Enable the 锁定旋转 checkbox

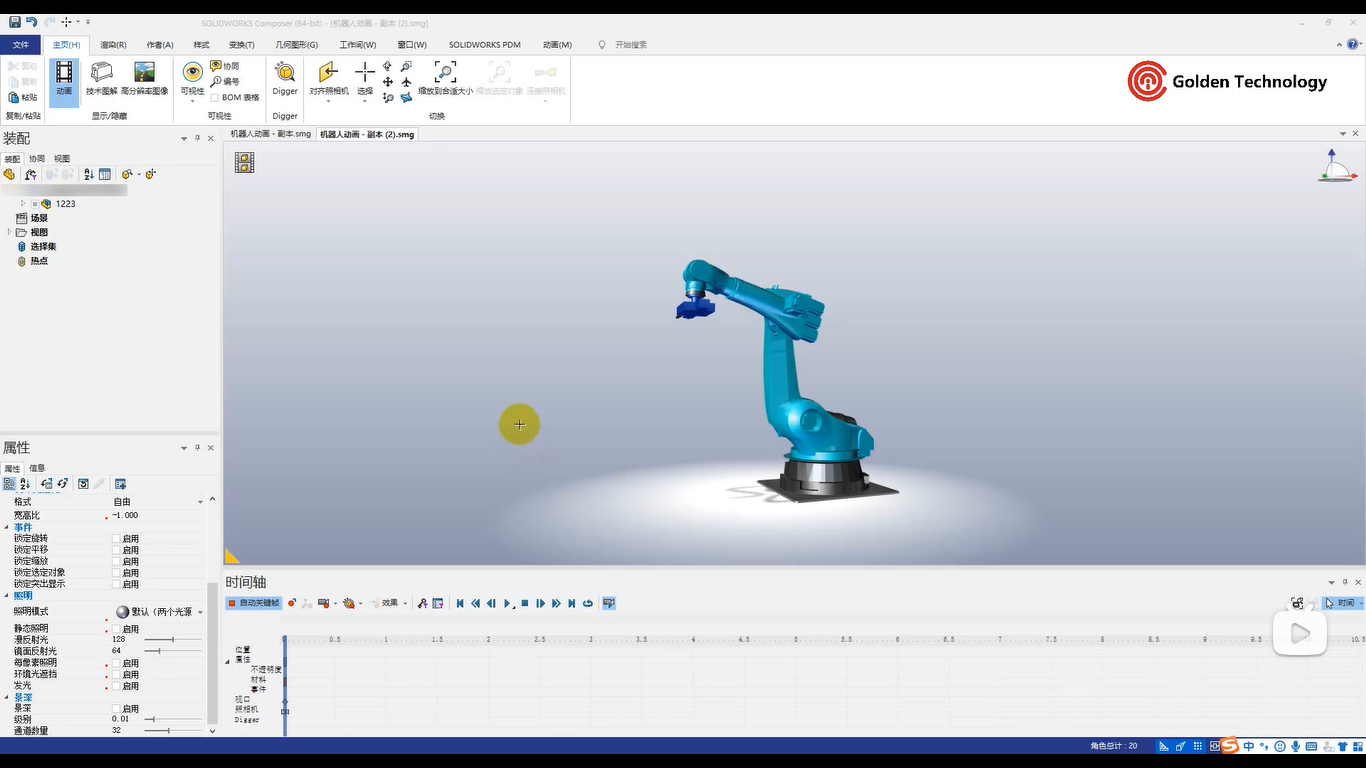click(116, 539)
